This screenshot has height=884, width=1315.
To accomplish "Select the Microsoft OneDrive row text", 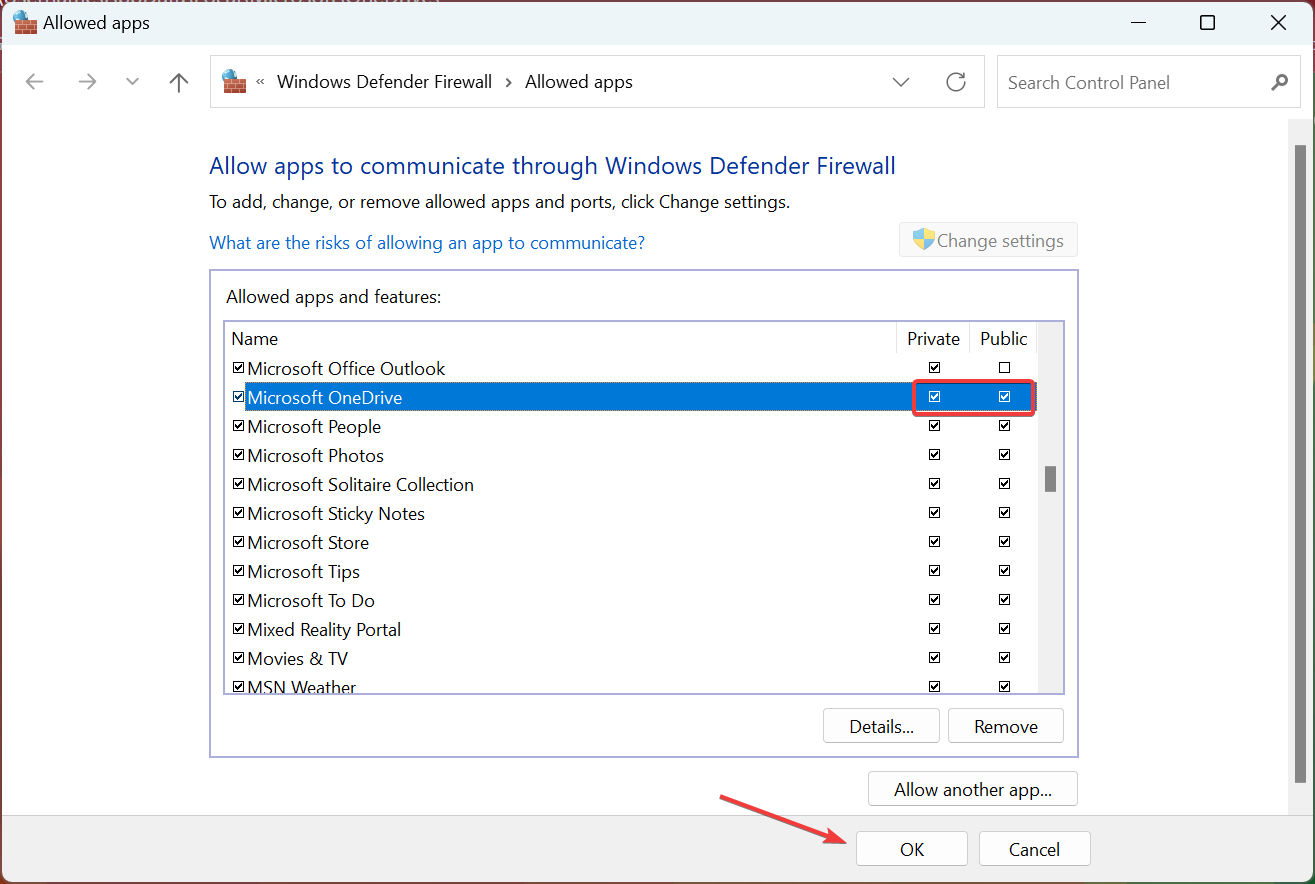I will click(325, 398).
